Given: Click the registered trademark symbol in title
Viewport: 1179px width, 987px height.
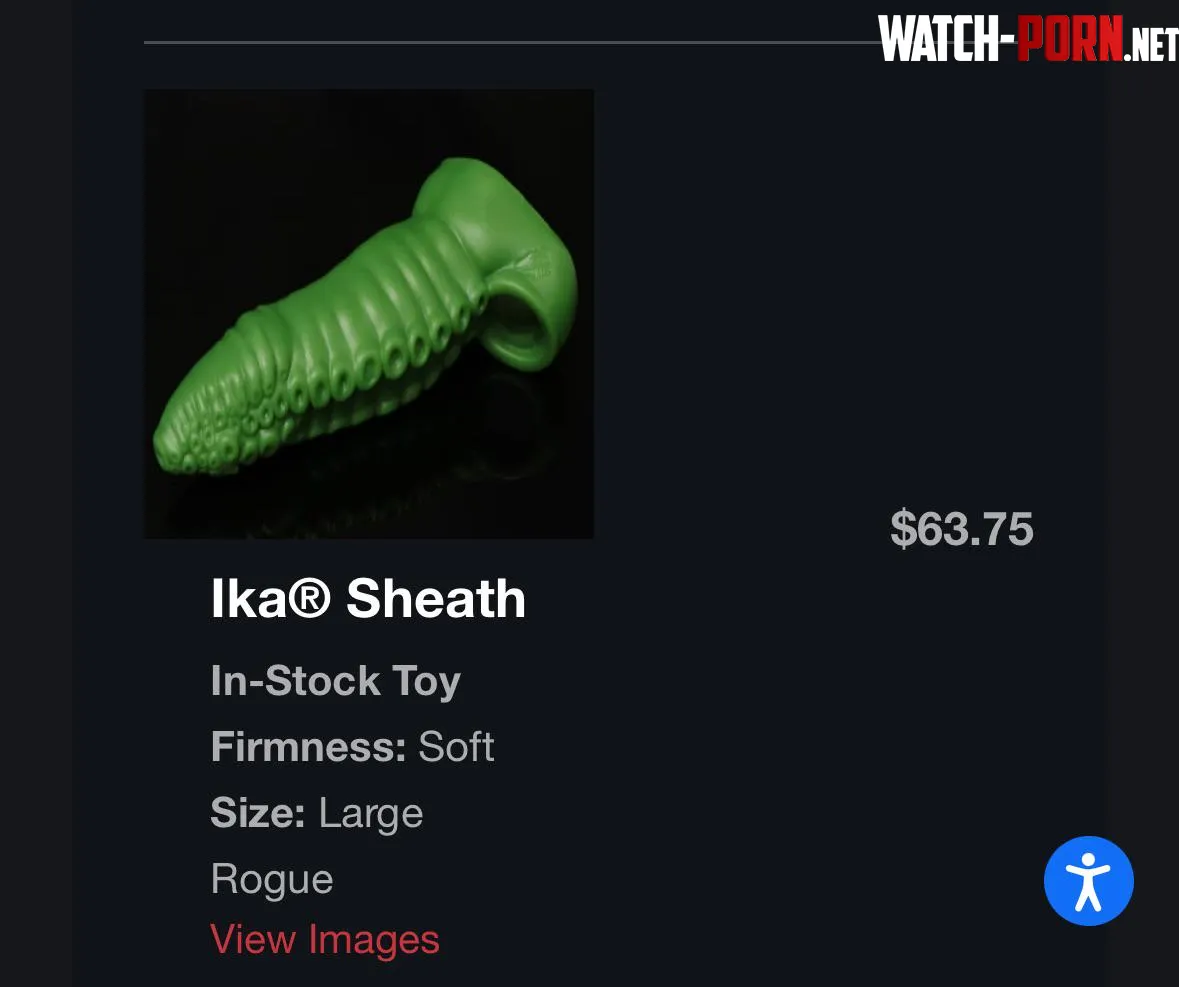Looking at the screenshot, I should click(x=310, y=599).
